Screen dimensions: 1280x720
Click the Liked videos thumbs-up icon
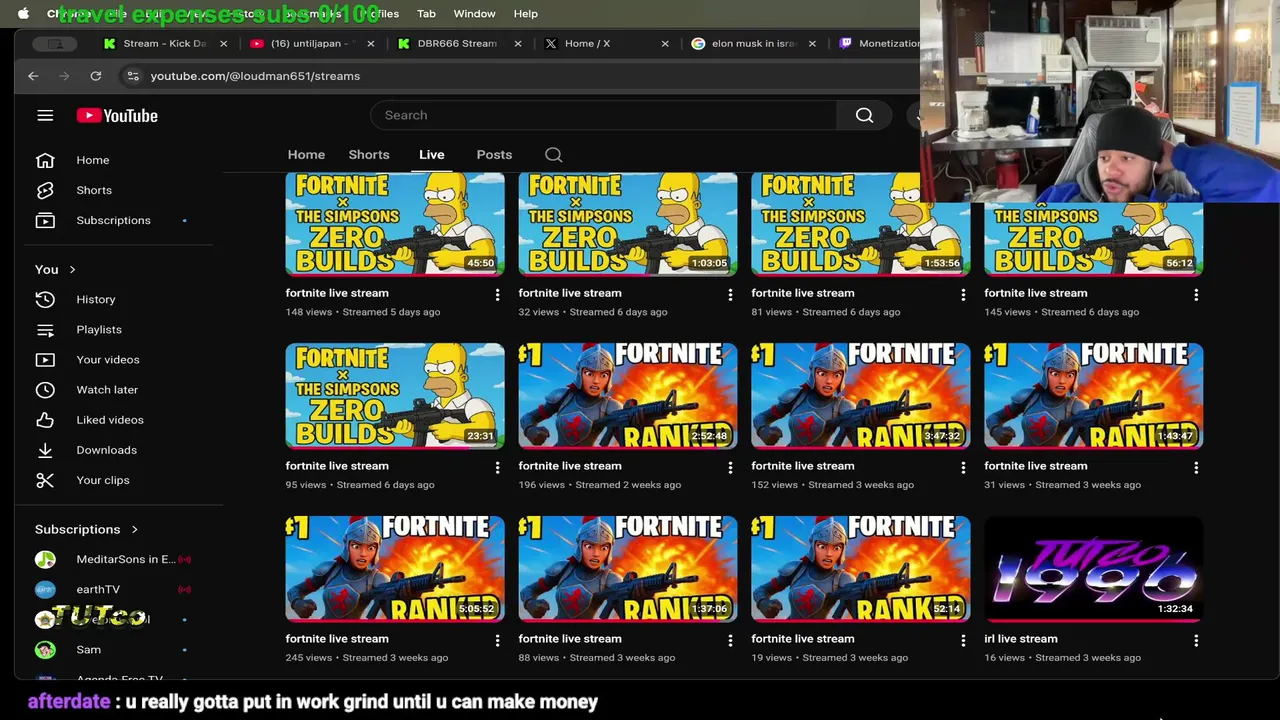(x=45, y=419)
